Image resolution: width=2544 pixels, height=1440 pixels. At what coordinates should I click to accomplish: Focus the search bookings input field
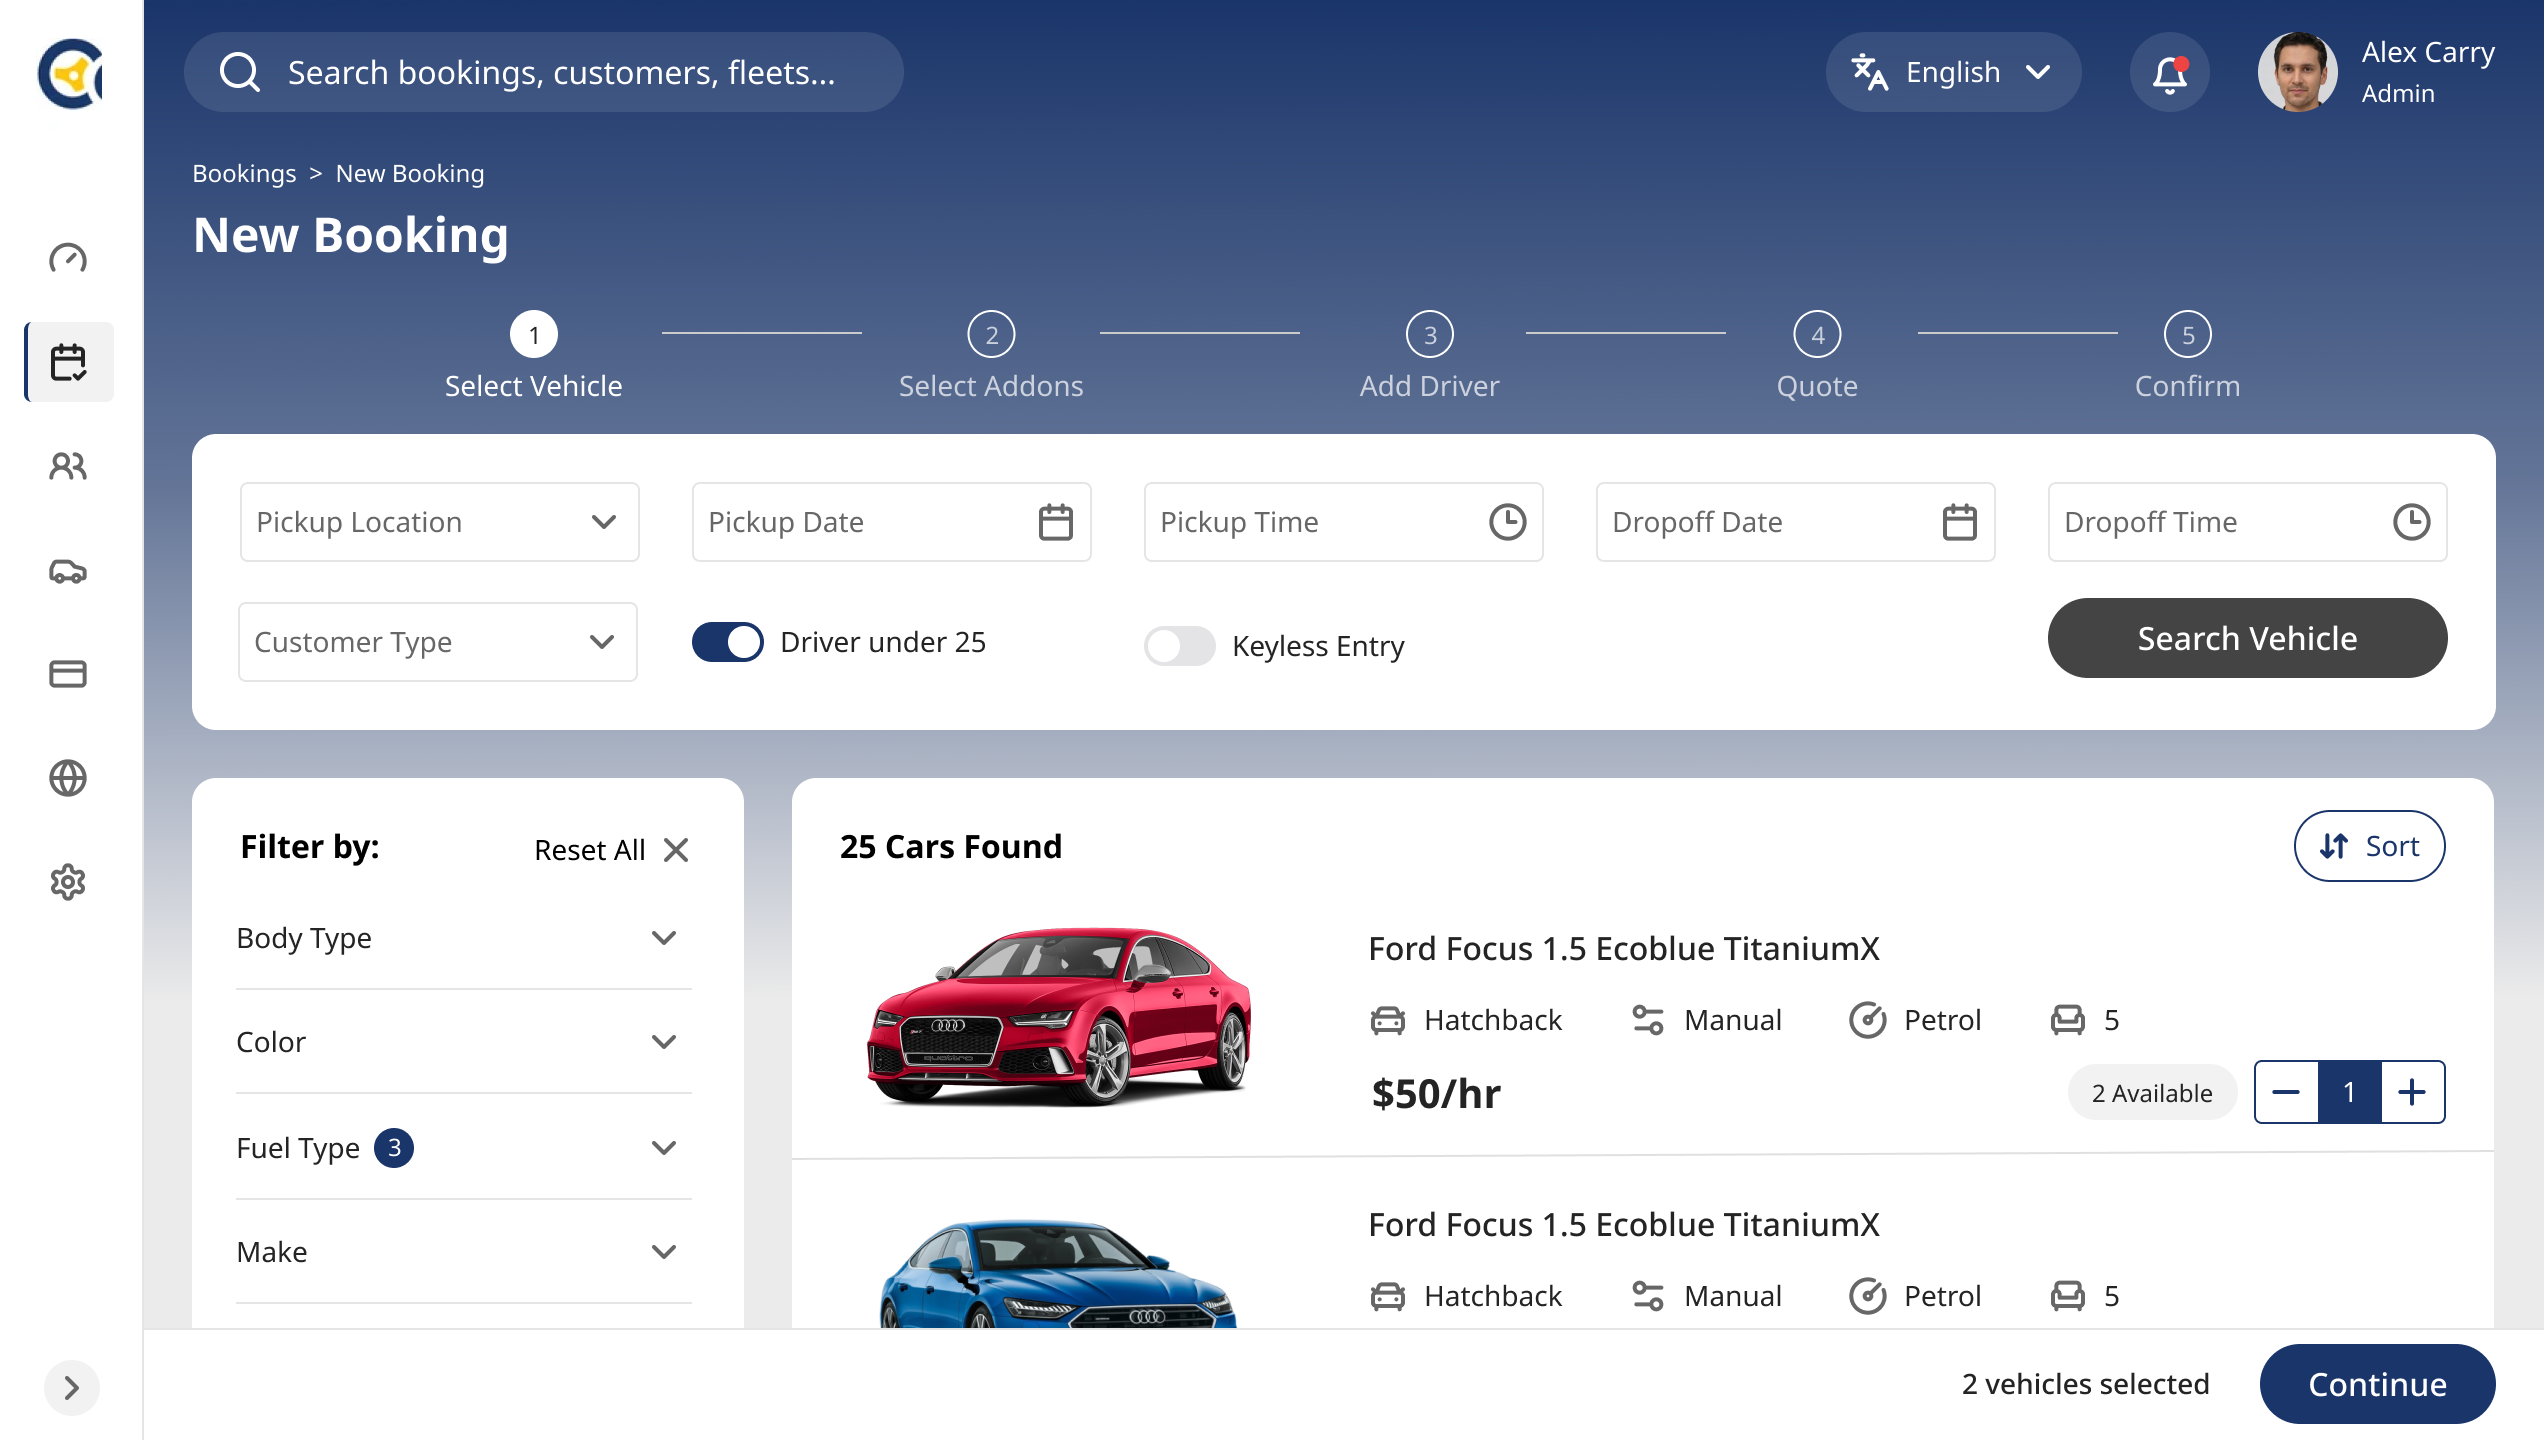(544, 72)
